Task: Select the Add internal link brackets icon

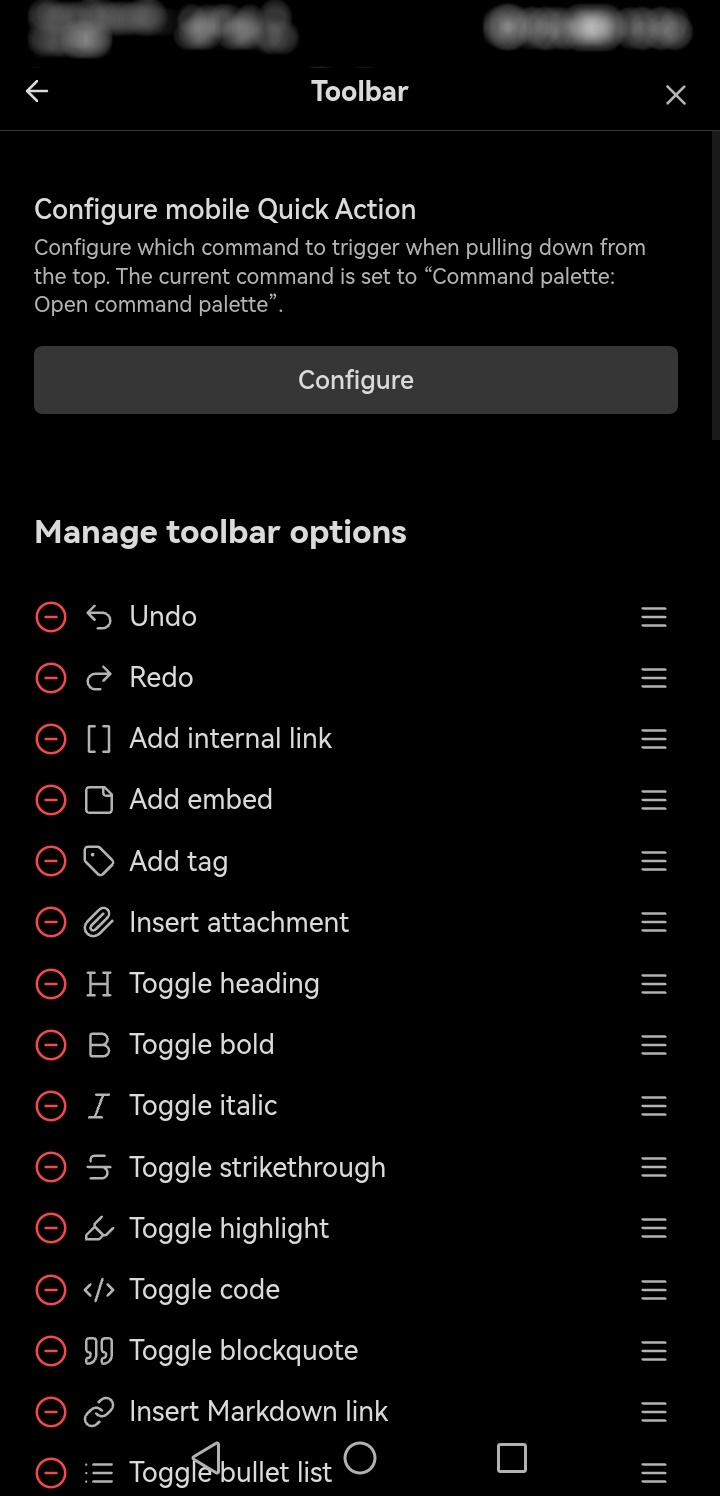Action: (98, 739)
